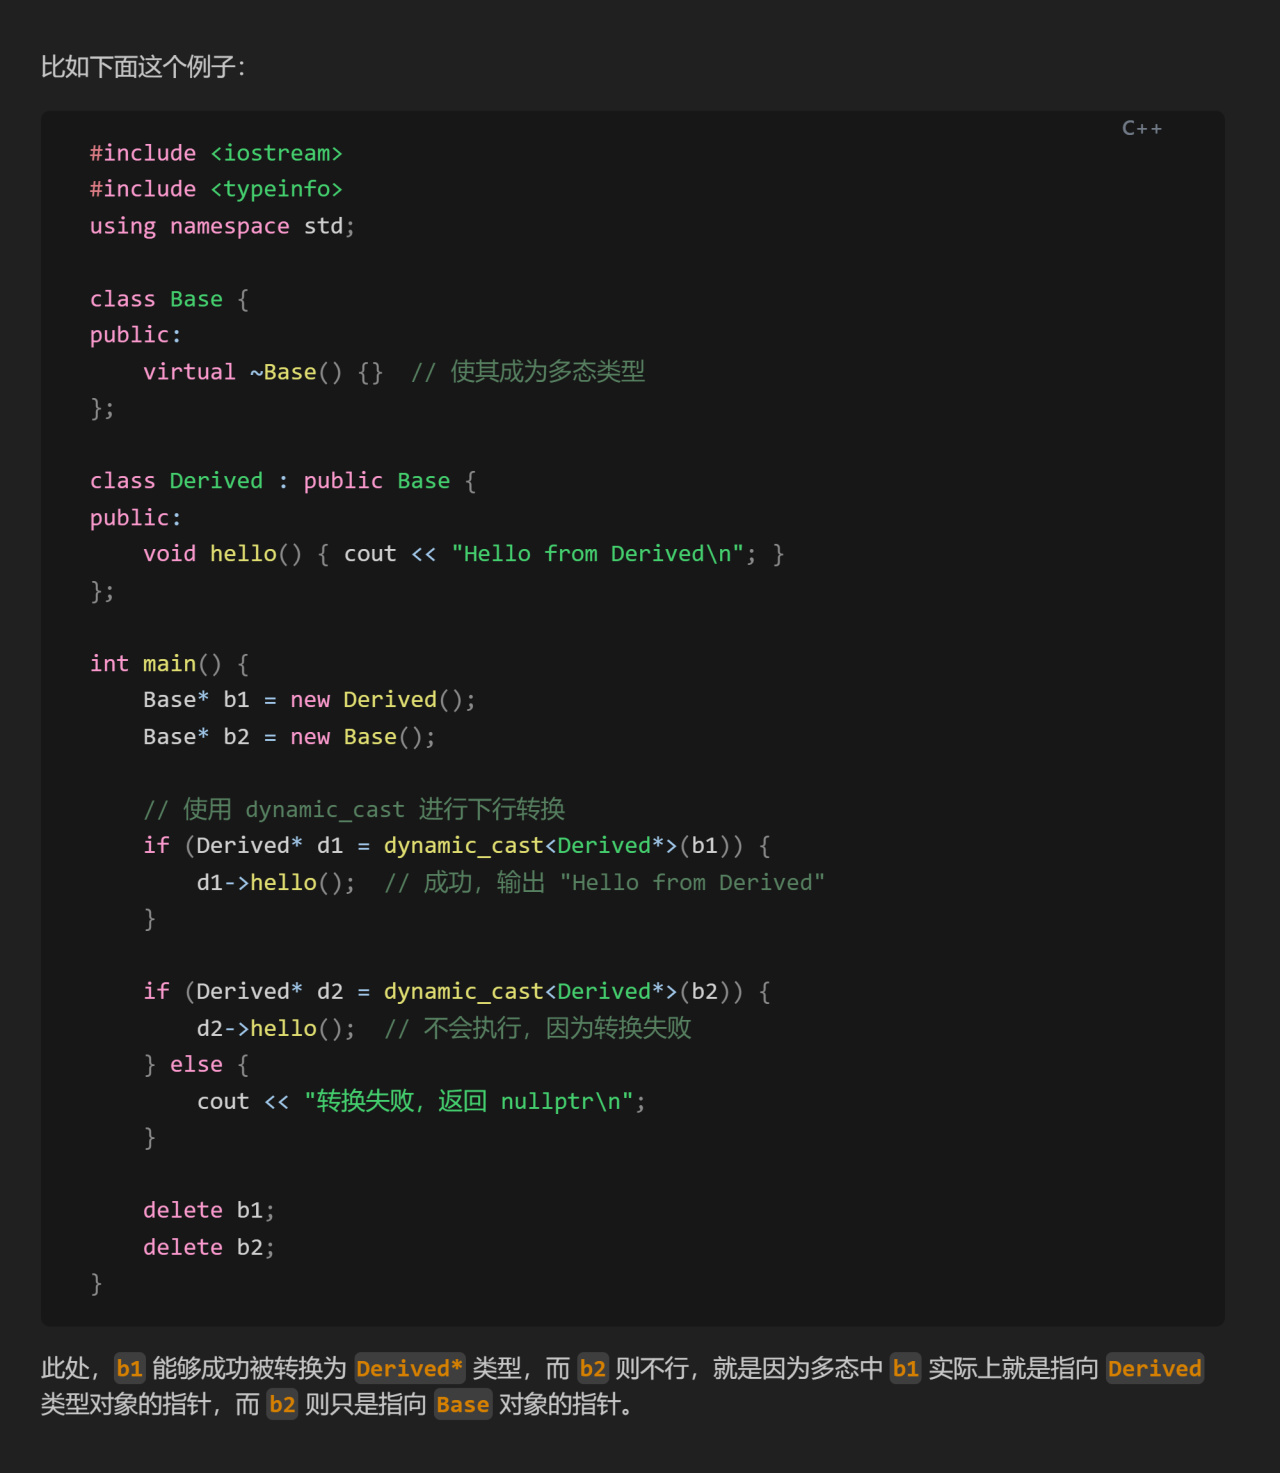Click the "int main()" function line
Image resolution: width=1280 pixels, height=1473 pixels.
tap(169, 664)
